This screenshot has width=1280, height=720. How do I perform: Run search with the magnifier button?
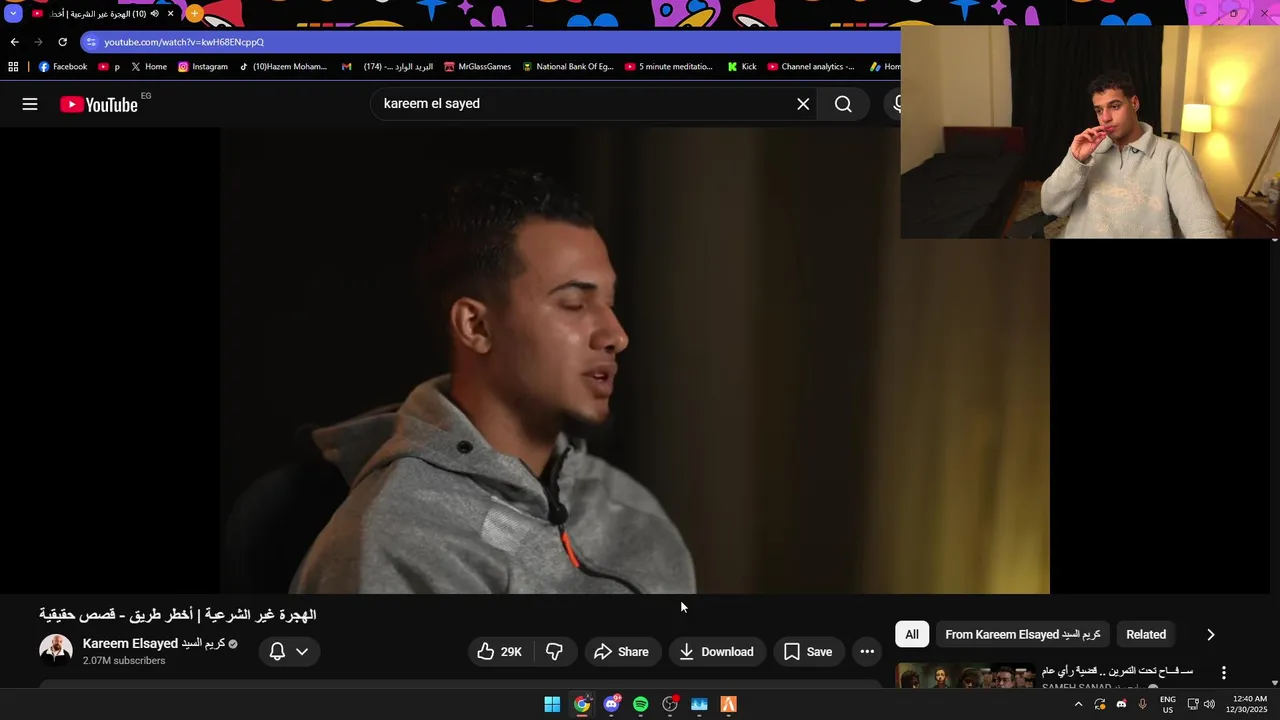pyautogui.click(x=843, y=104)
